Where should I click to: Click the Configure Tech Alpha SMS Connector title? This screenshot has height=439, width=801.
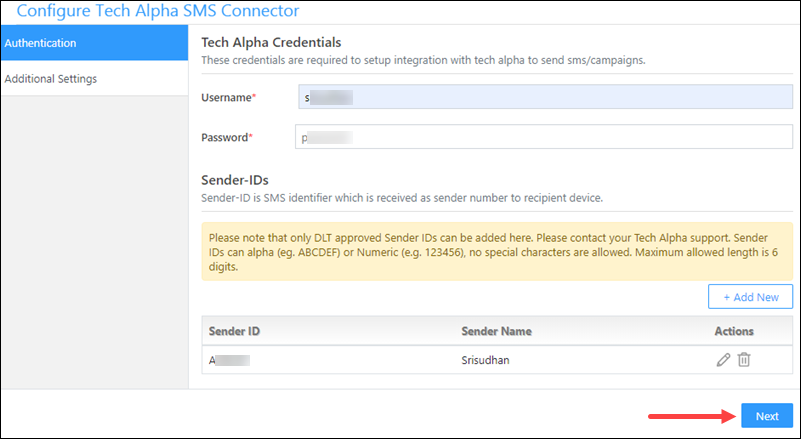[x=158, y=10]
